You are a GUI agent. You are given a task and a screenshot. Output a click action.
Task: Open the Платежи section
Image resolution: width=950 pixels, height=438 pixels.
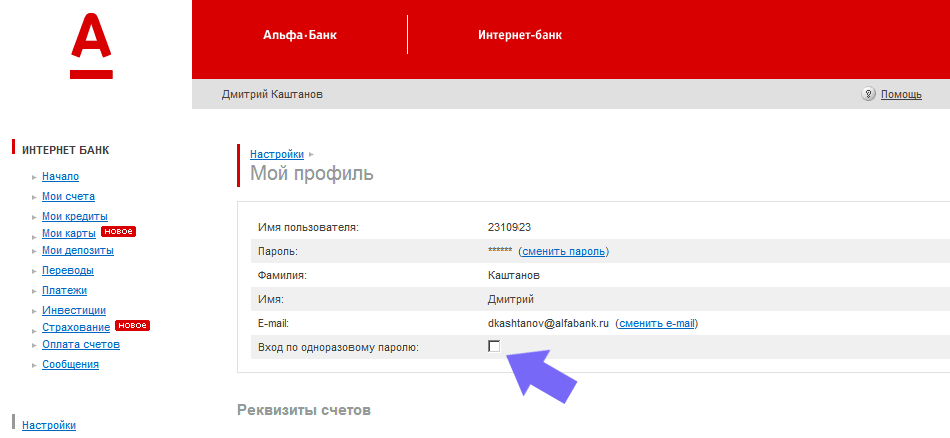click(64, 290)
